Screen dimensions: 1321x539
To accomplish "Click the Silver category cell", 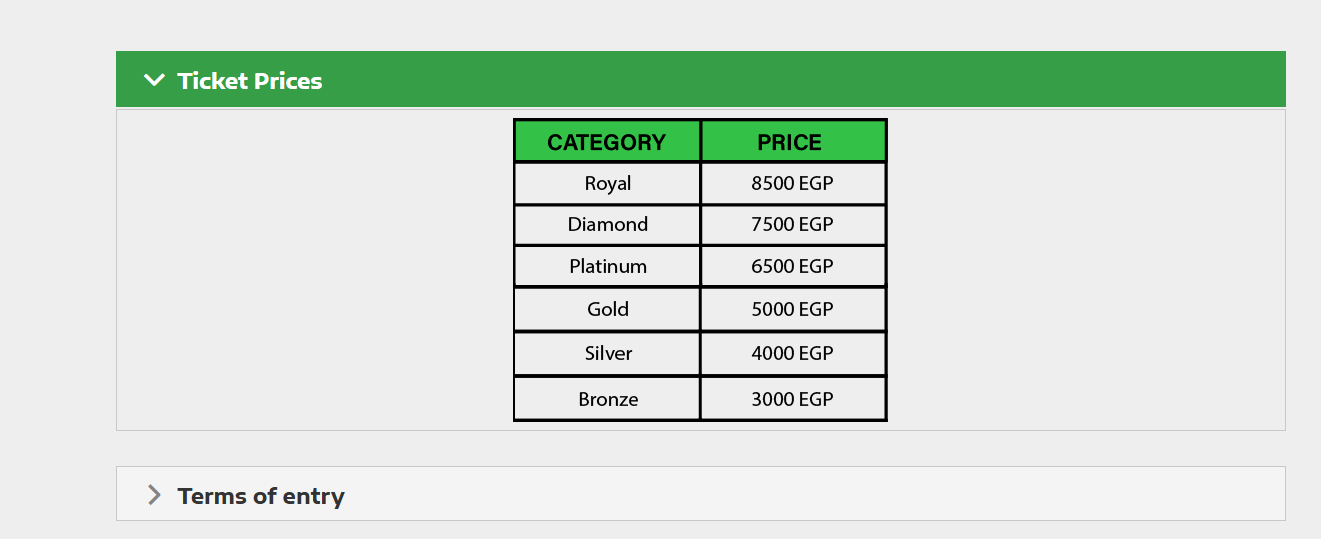I will pos(607,354).
